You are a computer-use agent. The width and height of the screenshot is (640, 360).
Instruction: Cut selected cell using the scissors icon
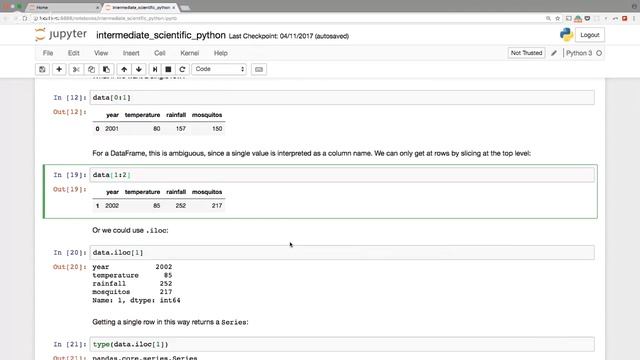pyautogui.click(x=76, y=69)
